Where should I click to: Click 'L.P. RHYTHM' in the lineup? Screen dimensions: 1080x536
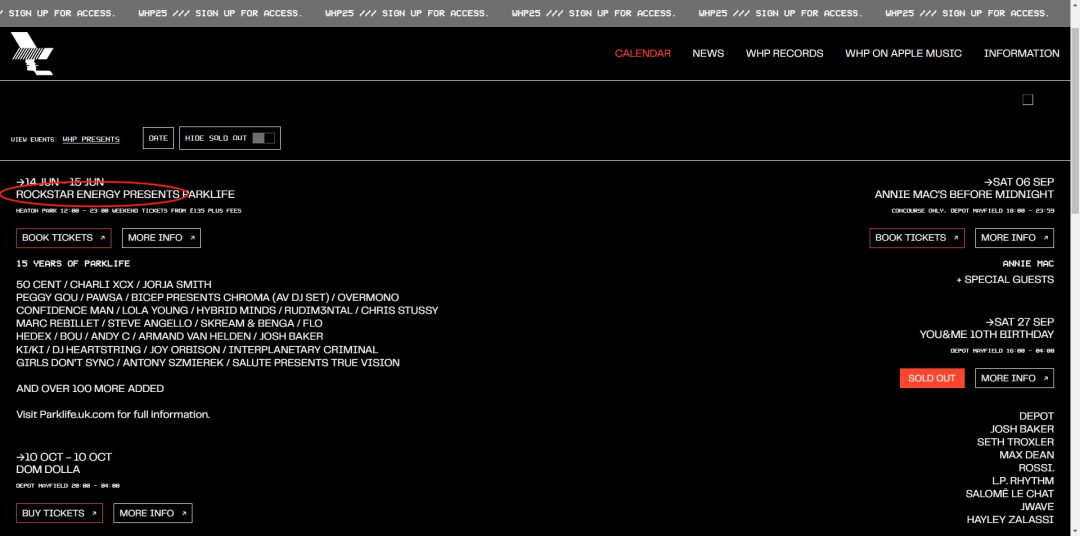(x=1023, y=481)
